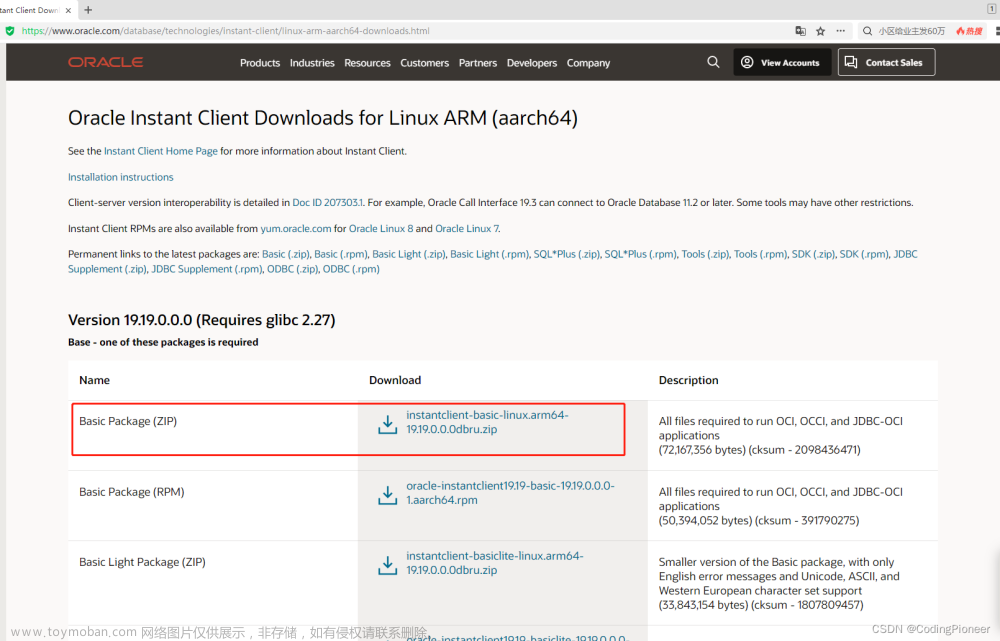Click 'Base - one of these packages is required'
This screenshot has width=1000, height=641.
163,343
